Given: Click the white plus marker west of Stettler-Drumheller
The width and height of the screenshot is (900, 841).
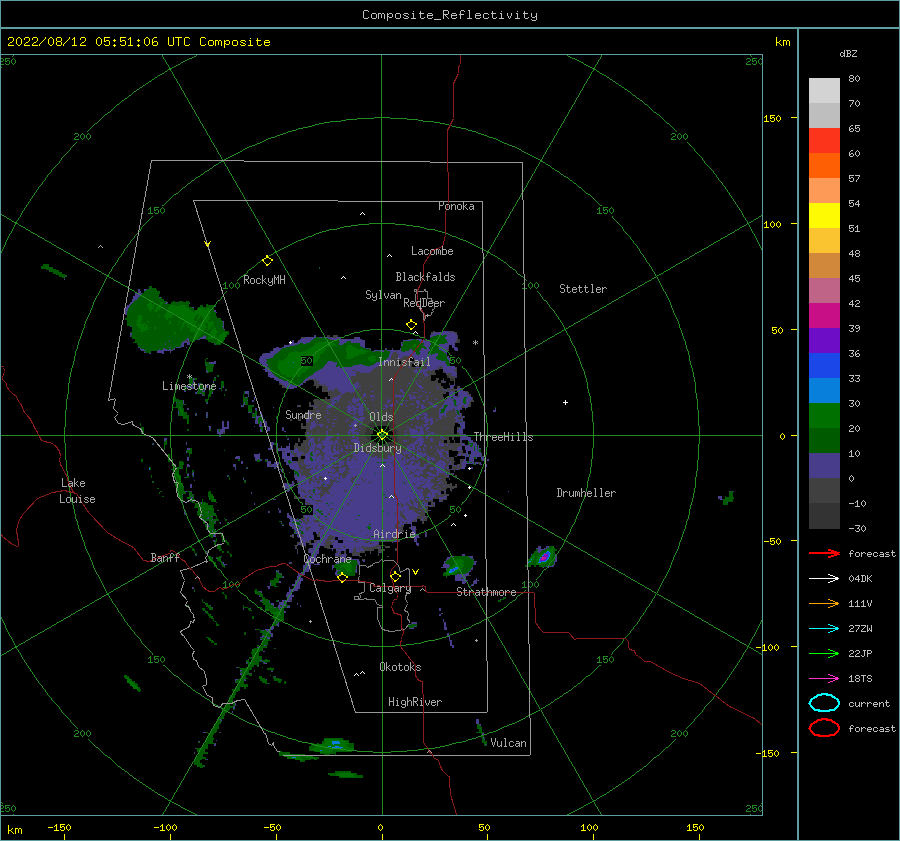Looking at the screenshot, I should pyautogui.click(x=565, y=402).
